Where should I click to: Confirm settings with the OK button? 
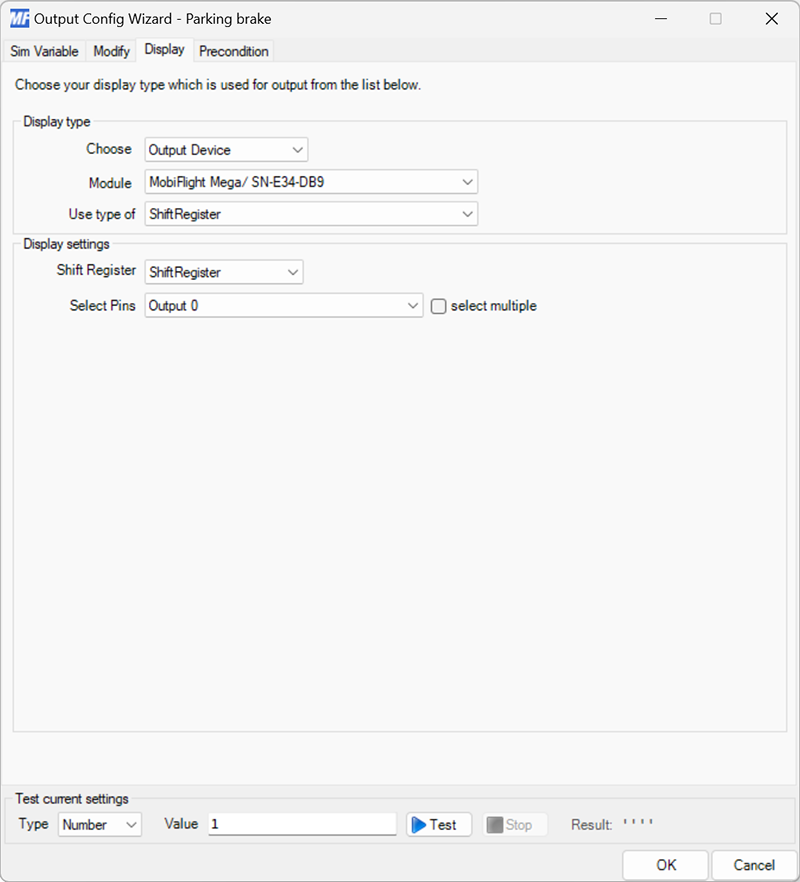665,865
